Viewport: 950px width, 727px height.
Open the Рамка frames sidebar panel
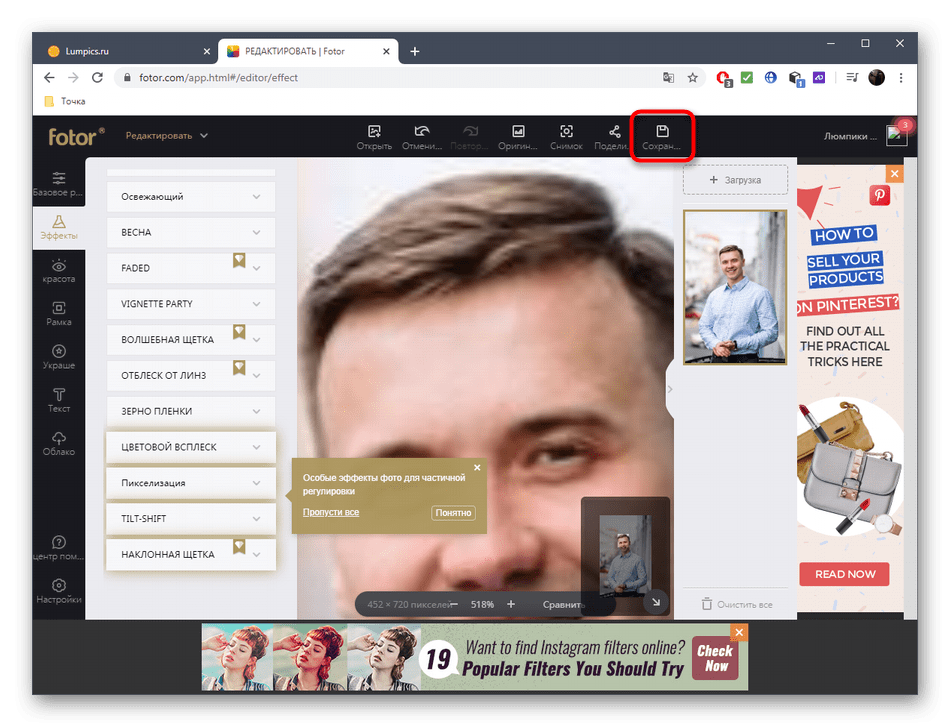tap(59, 314)
